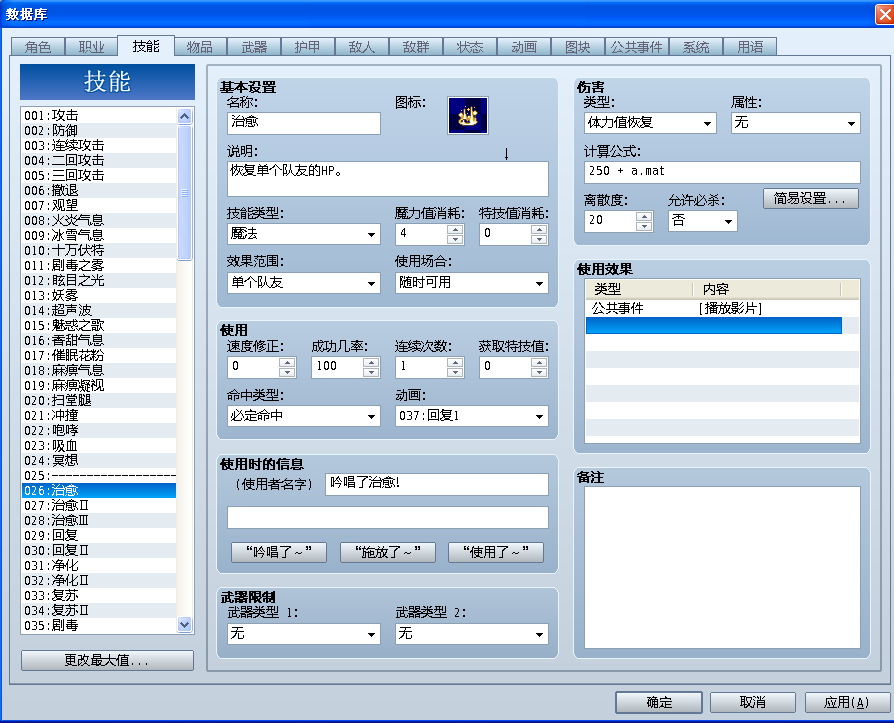Insert the “施放了～” message template
Screen dimensions: 894x723
(388, 552)
